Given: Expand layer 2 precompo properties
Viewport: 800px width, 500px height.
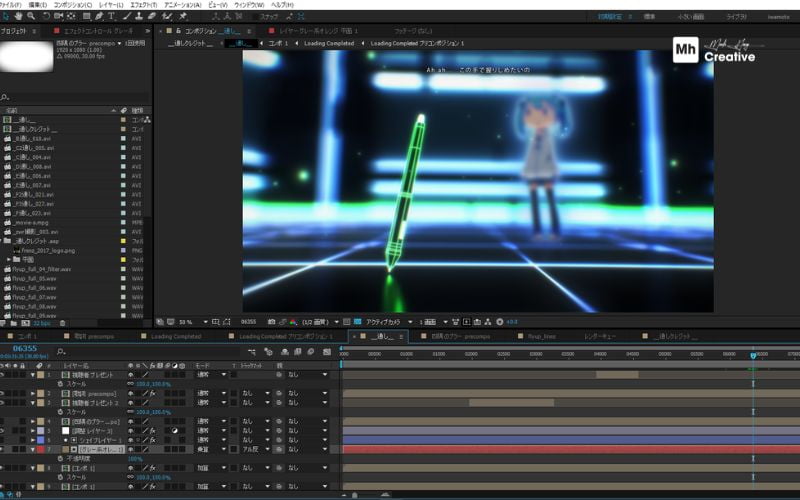Looking at the screenshot, I should point(33,393).
